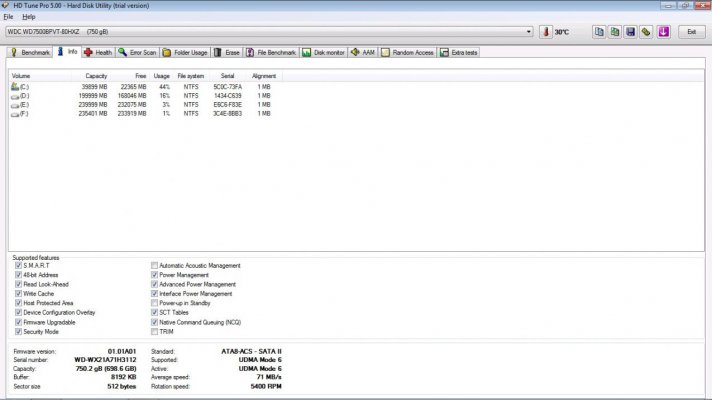Toggle the TRIM checkbox
Screen dimensions: 712x400
[x=154, y=332]
